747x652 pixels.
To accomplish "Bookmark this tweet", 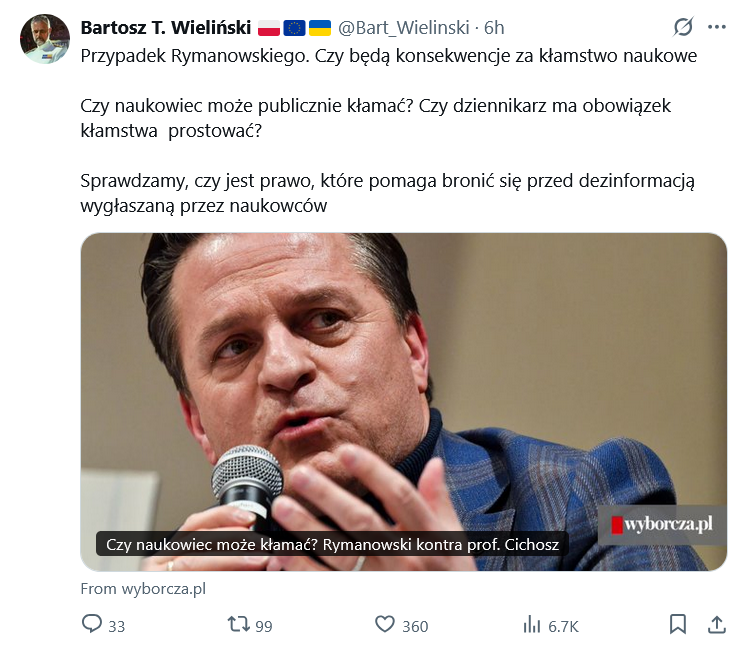I will click(678, 625).
